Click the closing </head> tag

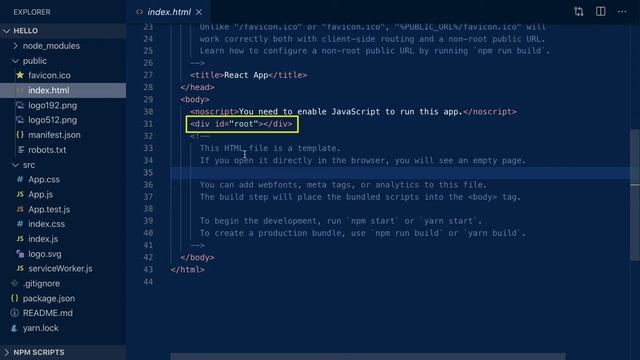click(197, 87)
